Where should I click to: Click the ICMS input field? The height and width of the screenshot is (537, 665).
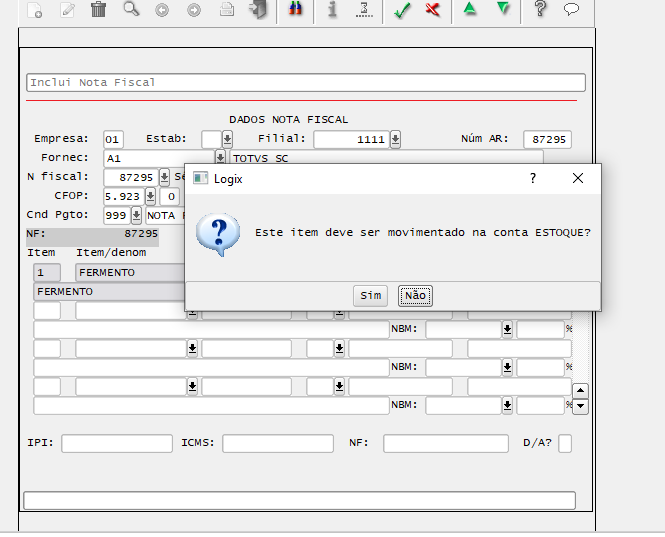(x=278, y=443)
